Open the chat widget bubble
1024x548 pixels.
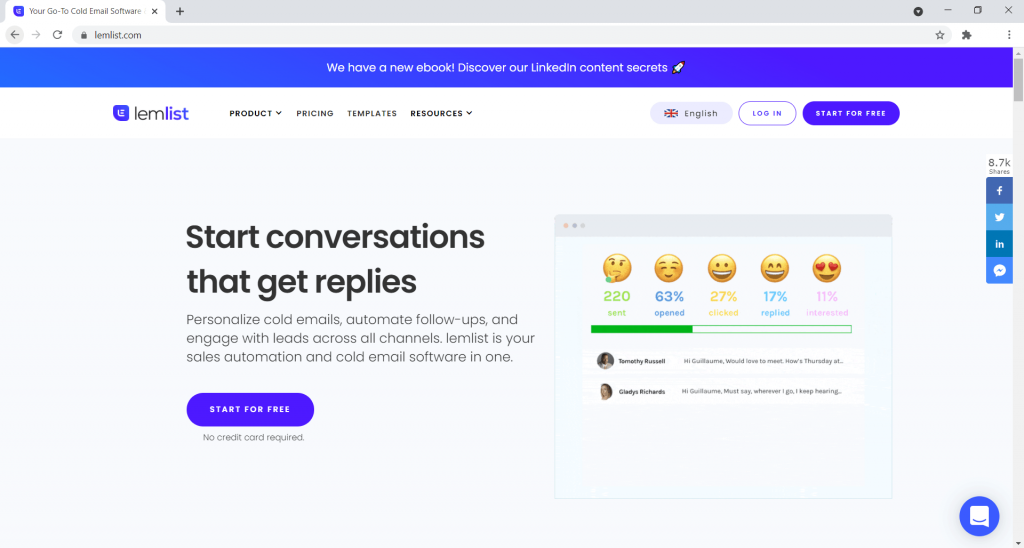coord(978,516)
